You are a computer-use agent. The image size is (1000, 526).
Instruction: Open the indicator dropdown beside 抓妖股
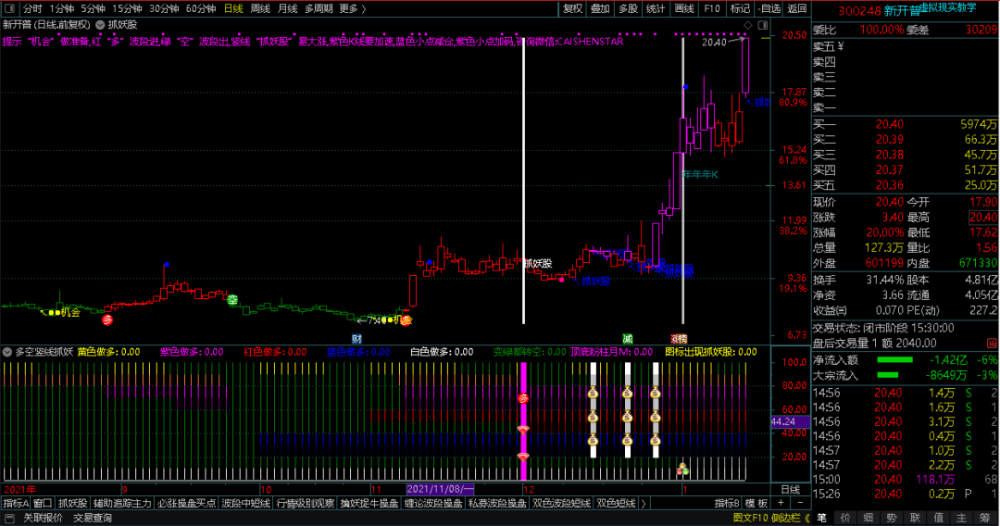pyautogui.click(x=100, y=25)
